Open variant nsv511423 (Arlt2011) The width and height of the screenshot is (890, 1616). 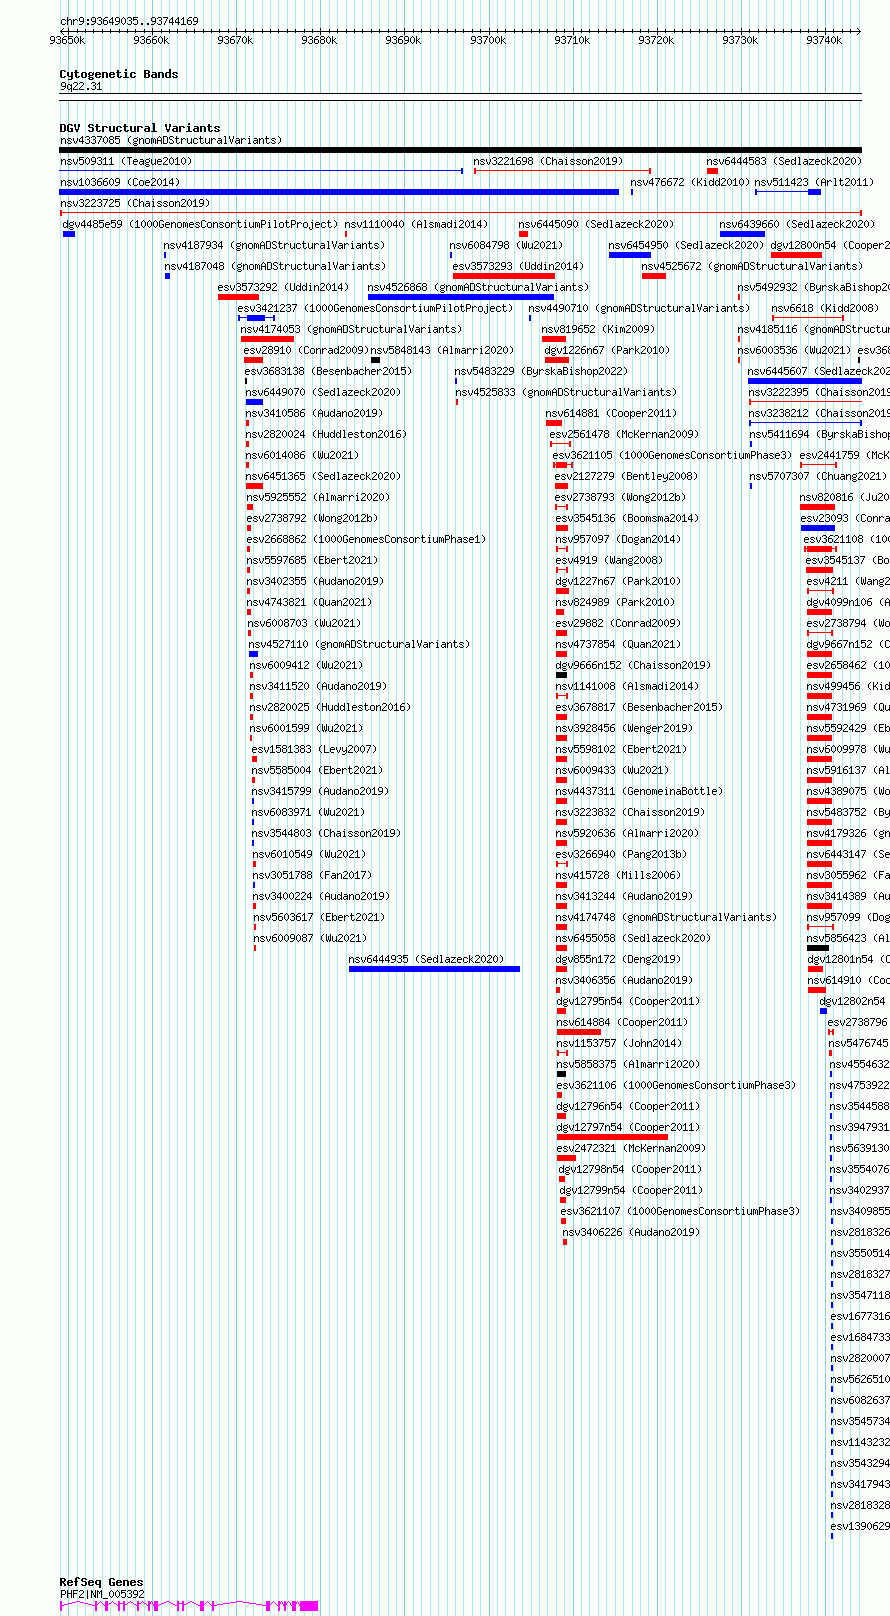[x=814, y=182]
